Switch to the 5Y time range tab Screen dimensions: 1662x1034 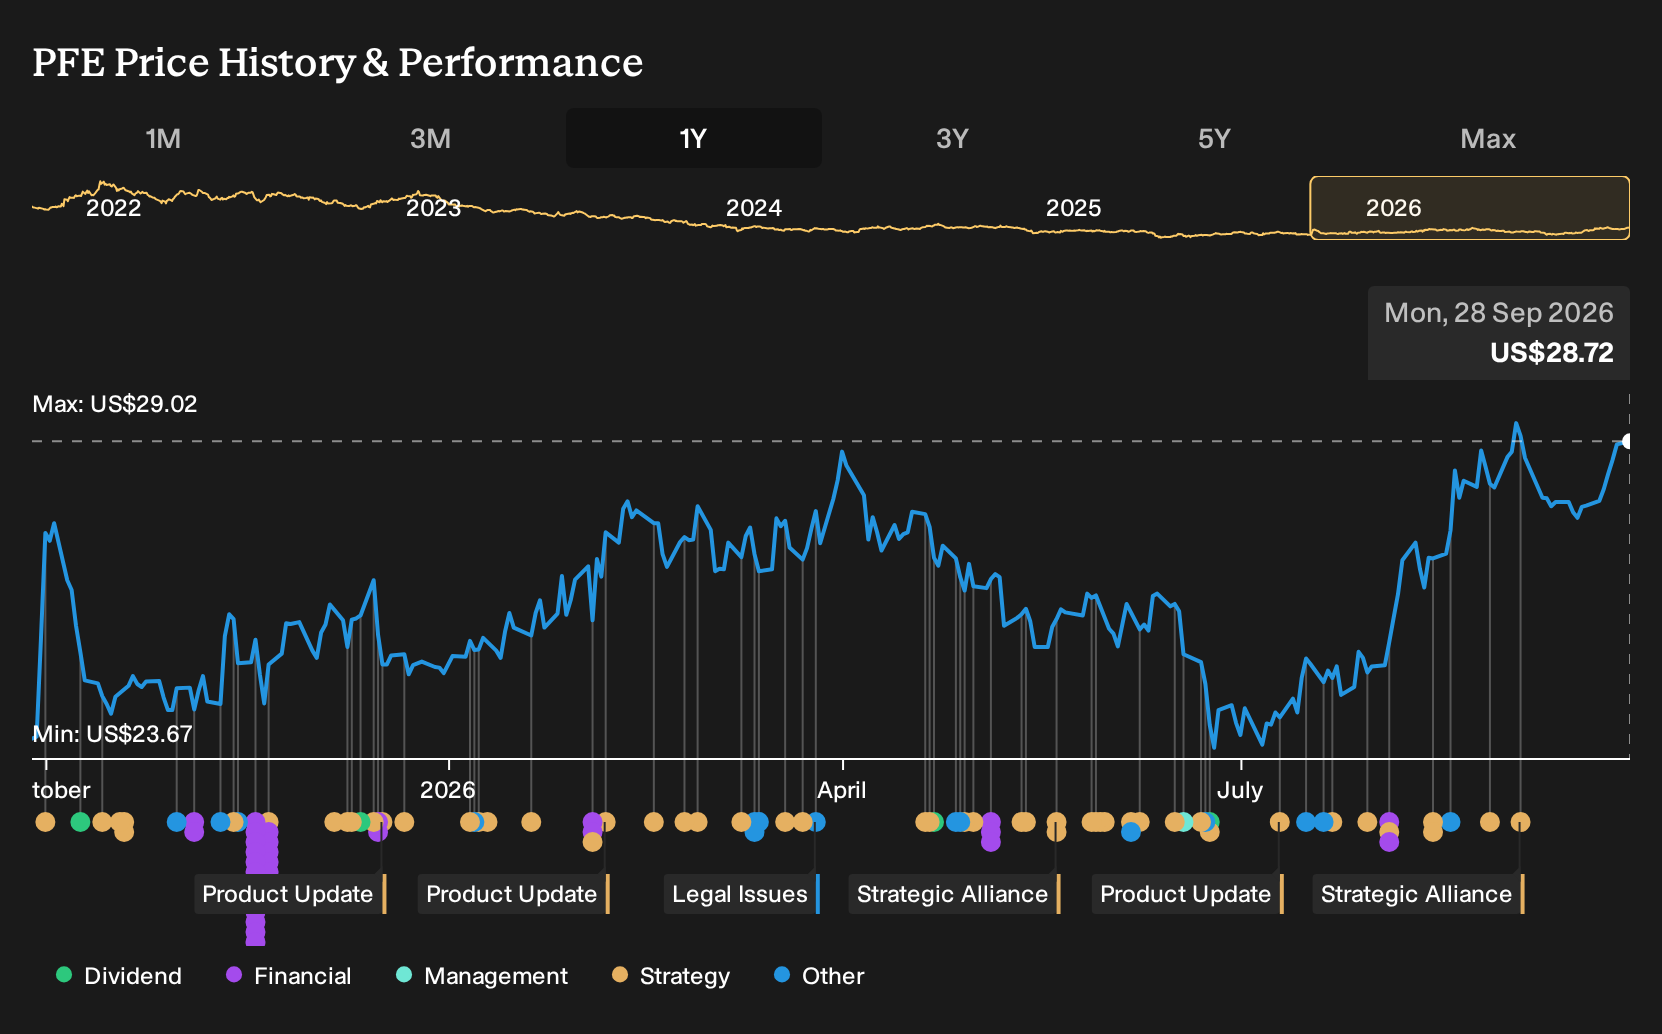pyautogui.click(x=1214, y=138)
